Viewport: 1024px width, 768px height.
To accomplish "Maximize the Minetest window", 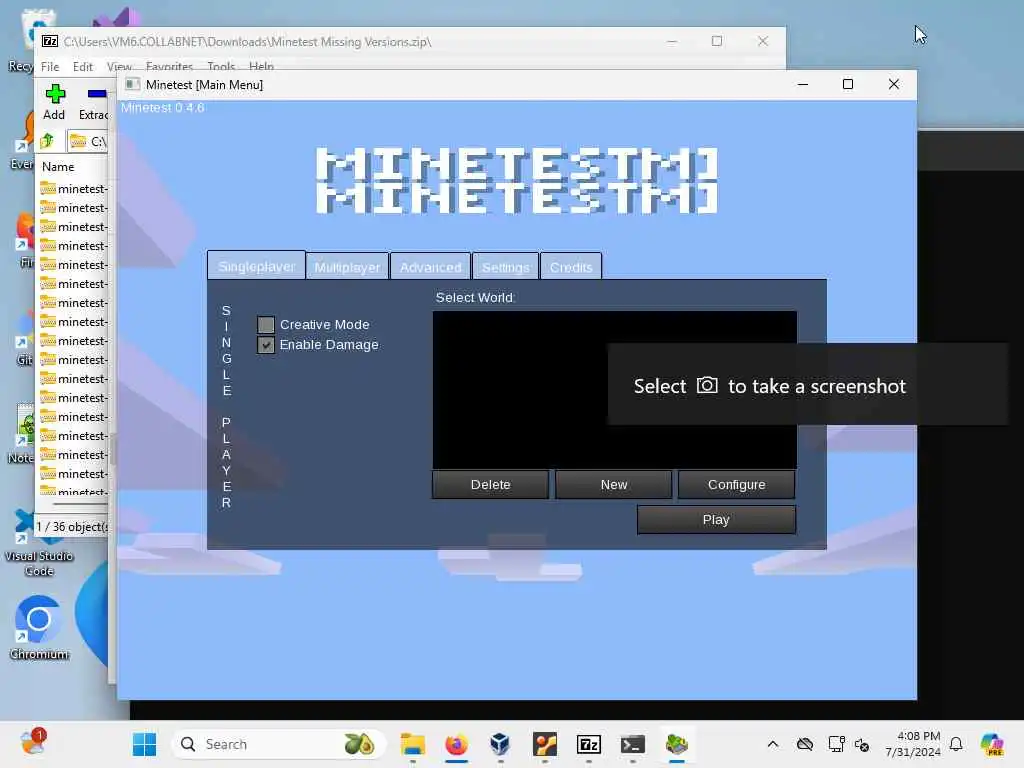I will coord(848,84).
